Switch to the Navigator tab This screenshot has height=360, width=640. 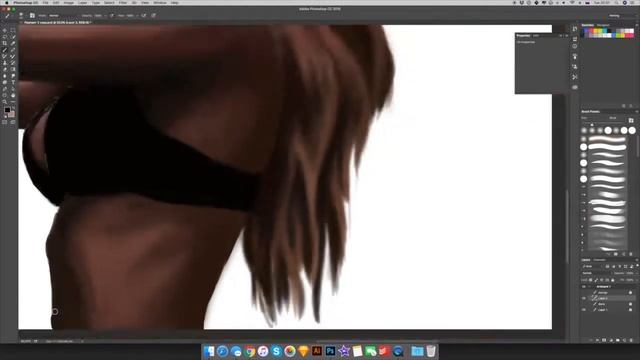[x=603, y=25]
